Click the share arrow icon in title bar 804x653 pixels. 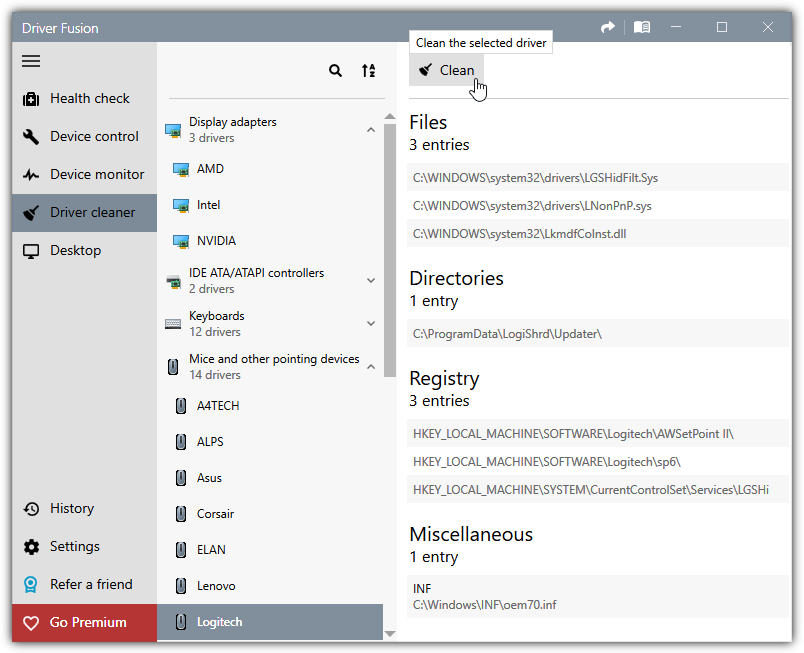point(608,27)
